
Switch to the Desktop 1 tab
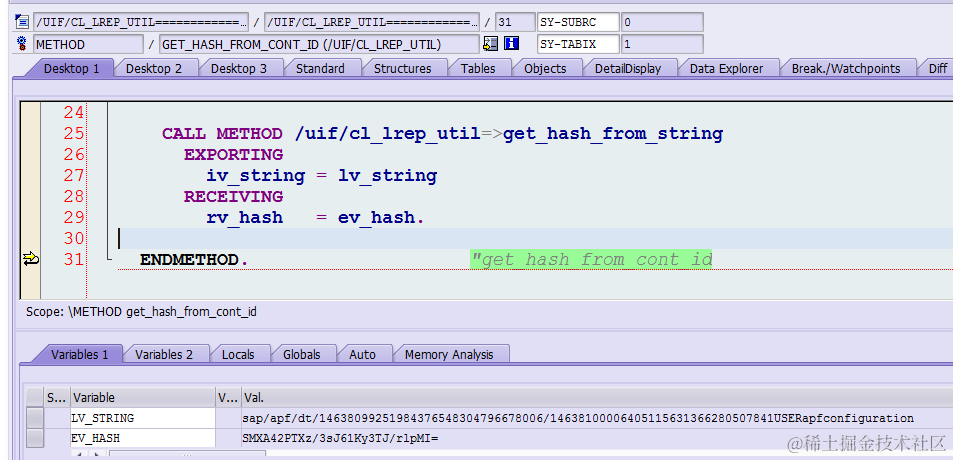[72, 69]
